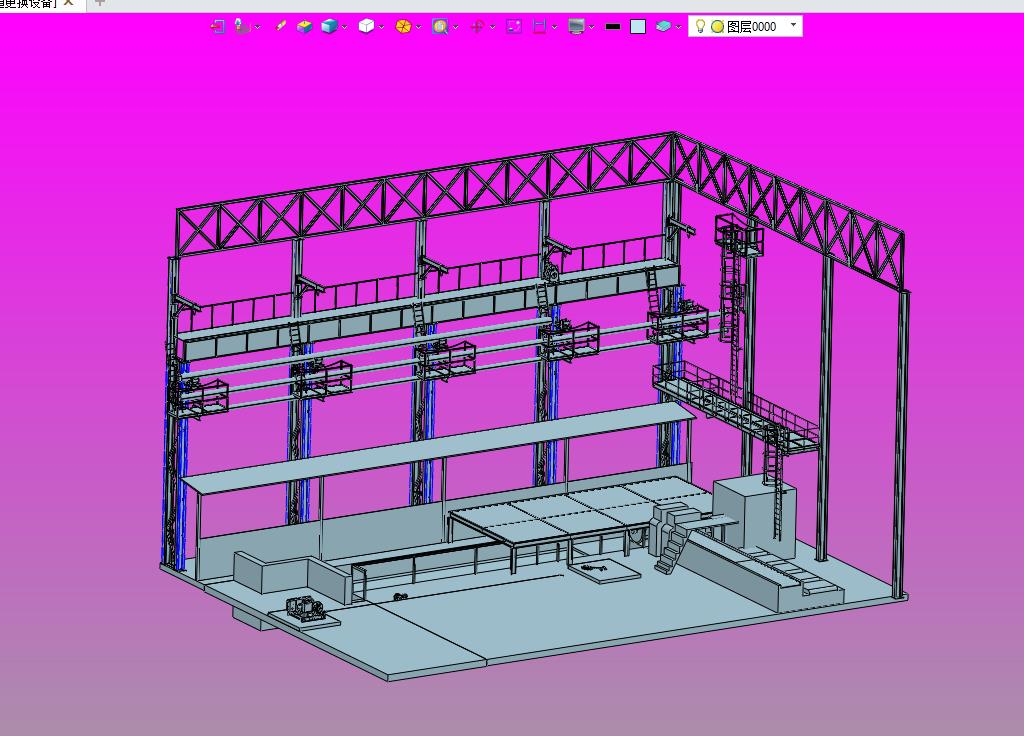The width and height of the screenshot is (1024, 736).
Task: Toggle the layer light bulb visibility
Action: pyautogui.click(x=700, y=26)
